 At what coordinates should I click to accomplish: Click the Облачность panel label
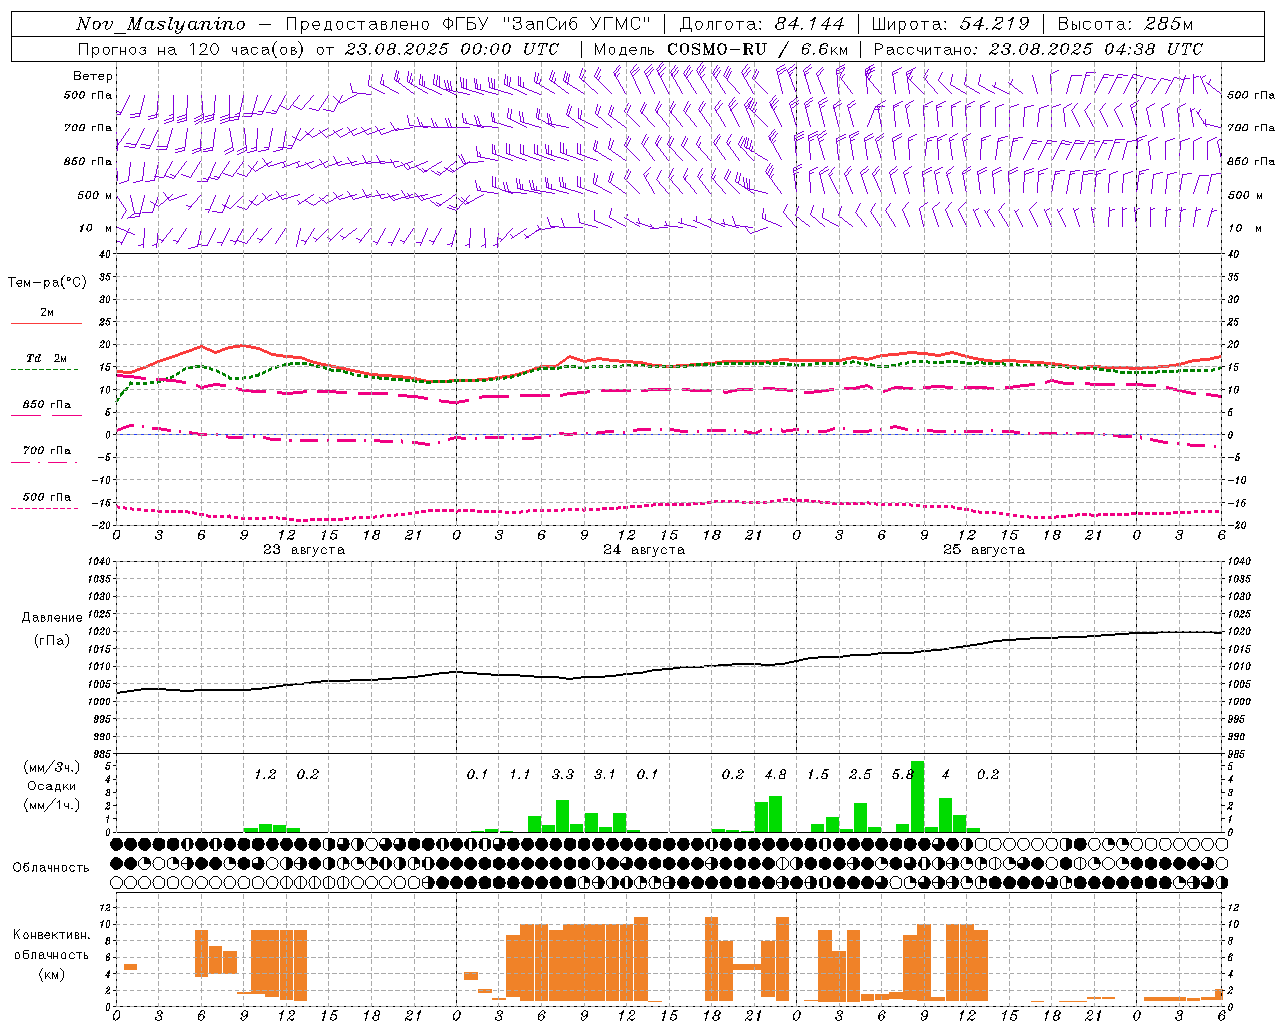pos(51,867)
